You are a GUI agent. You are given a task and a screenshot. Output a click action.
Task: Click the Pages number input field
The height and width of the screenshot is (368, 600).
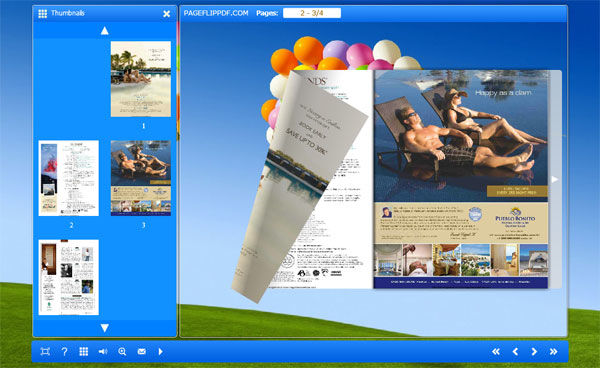point(312,13)
